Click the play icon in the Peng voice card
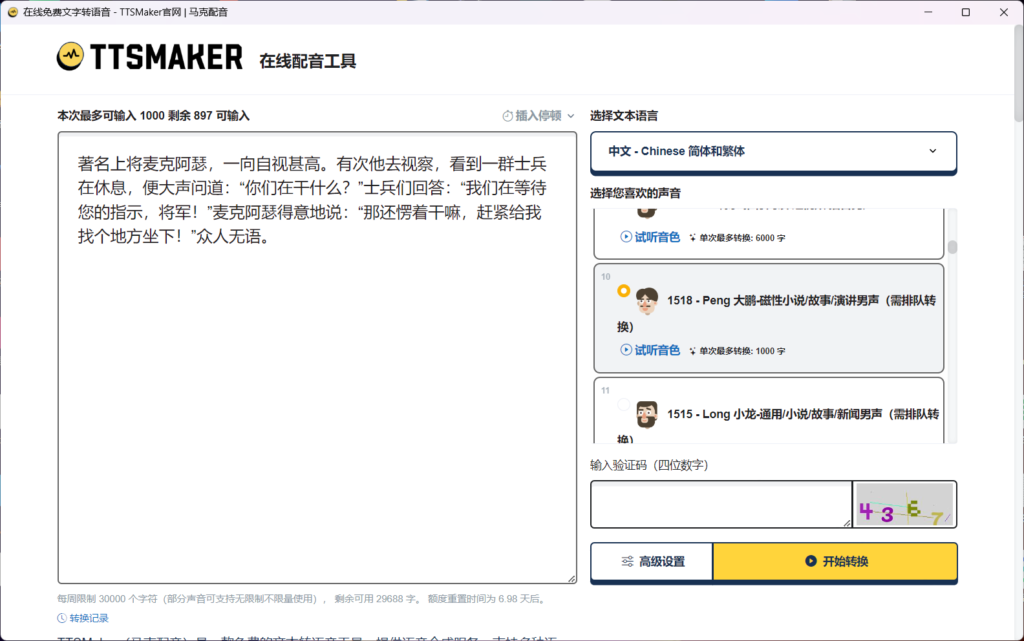 626,350
